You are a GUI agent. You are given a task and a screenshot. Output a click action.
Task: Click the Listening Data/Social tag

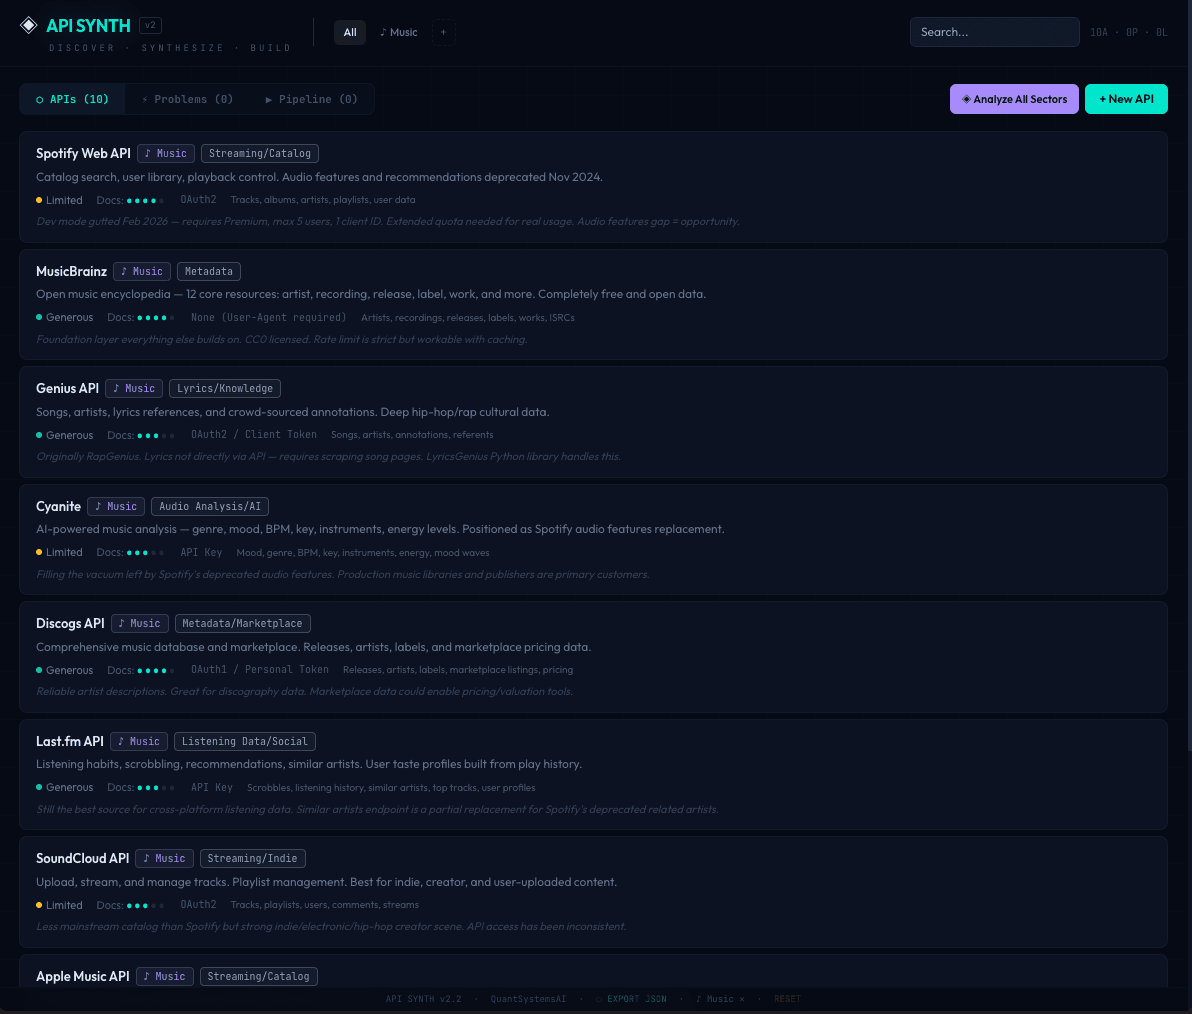pos(245,741)
